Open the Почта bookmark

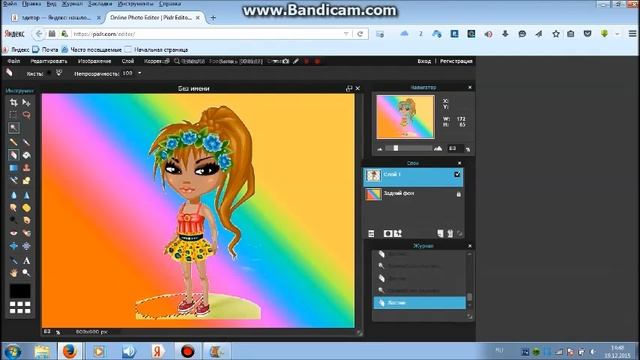tap(46, 49)
